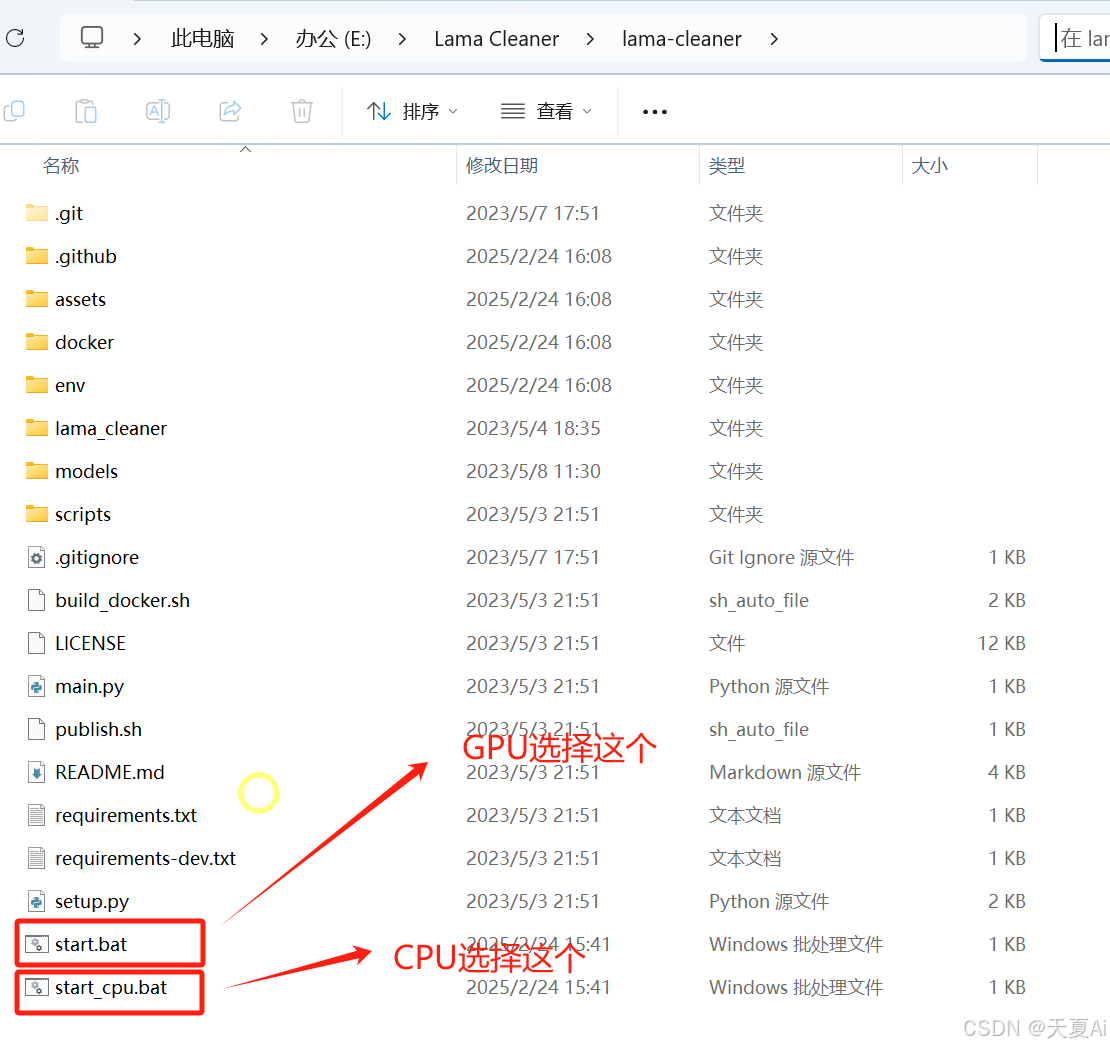The width and height of the screenshot is (1110, 1048).
Task: Click the Git Ignore 源文件 type cell
Action: [782, 558]
